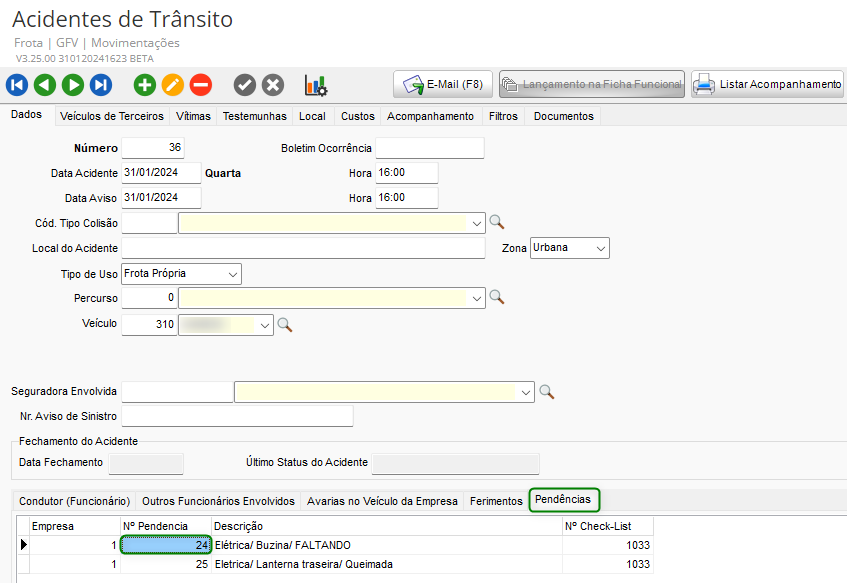Search vehicle using magnifier icon

[x=285, y=324]
